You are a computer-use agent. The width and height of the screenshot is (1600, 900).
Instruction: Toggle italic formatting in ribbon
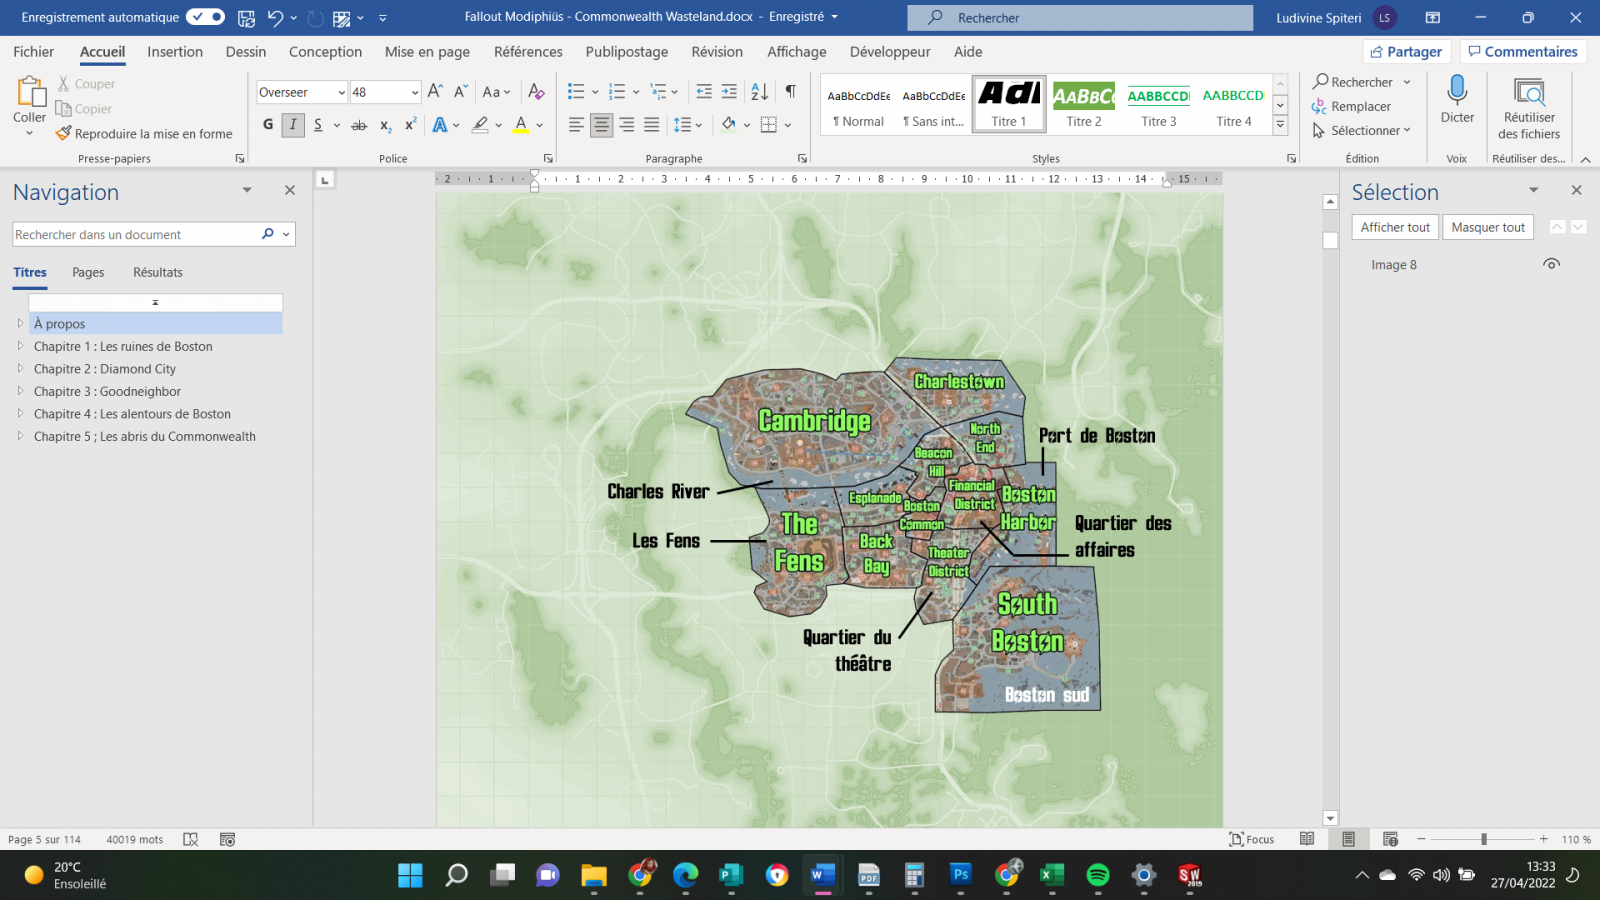293,125
